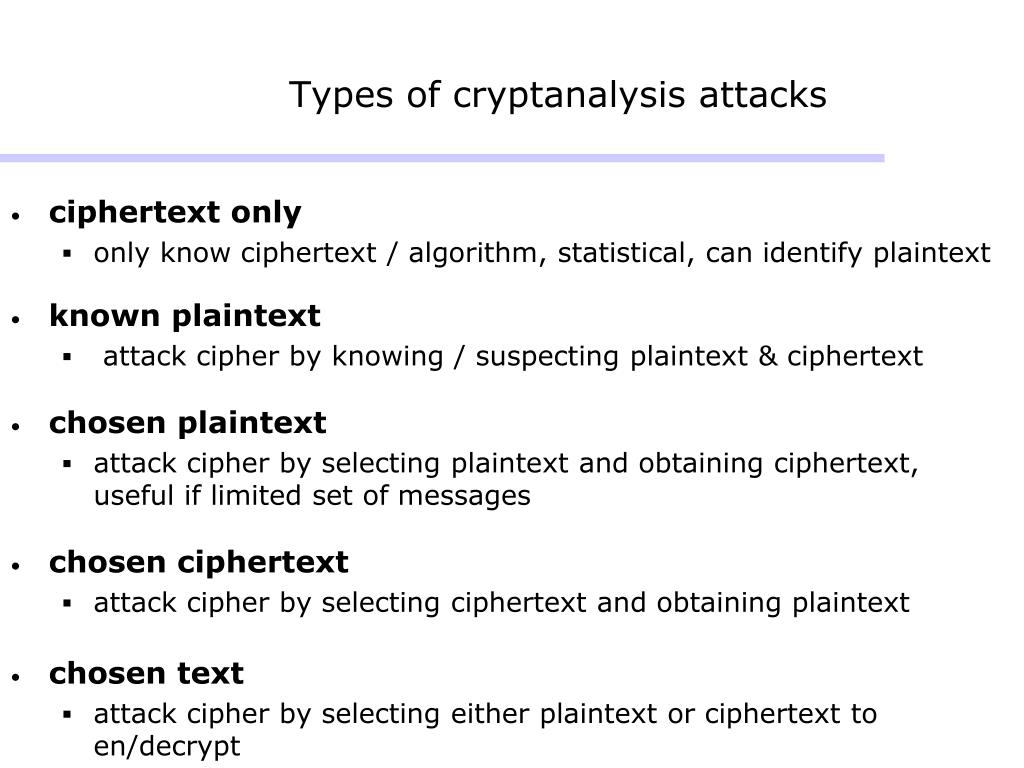Click the slide title 'Types of cryptanalysis attacks'
Viewport: 1024px width, 768px height.
558,95
